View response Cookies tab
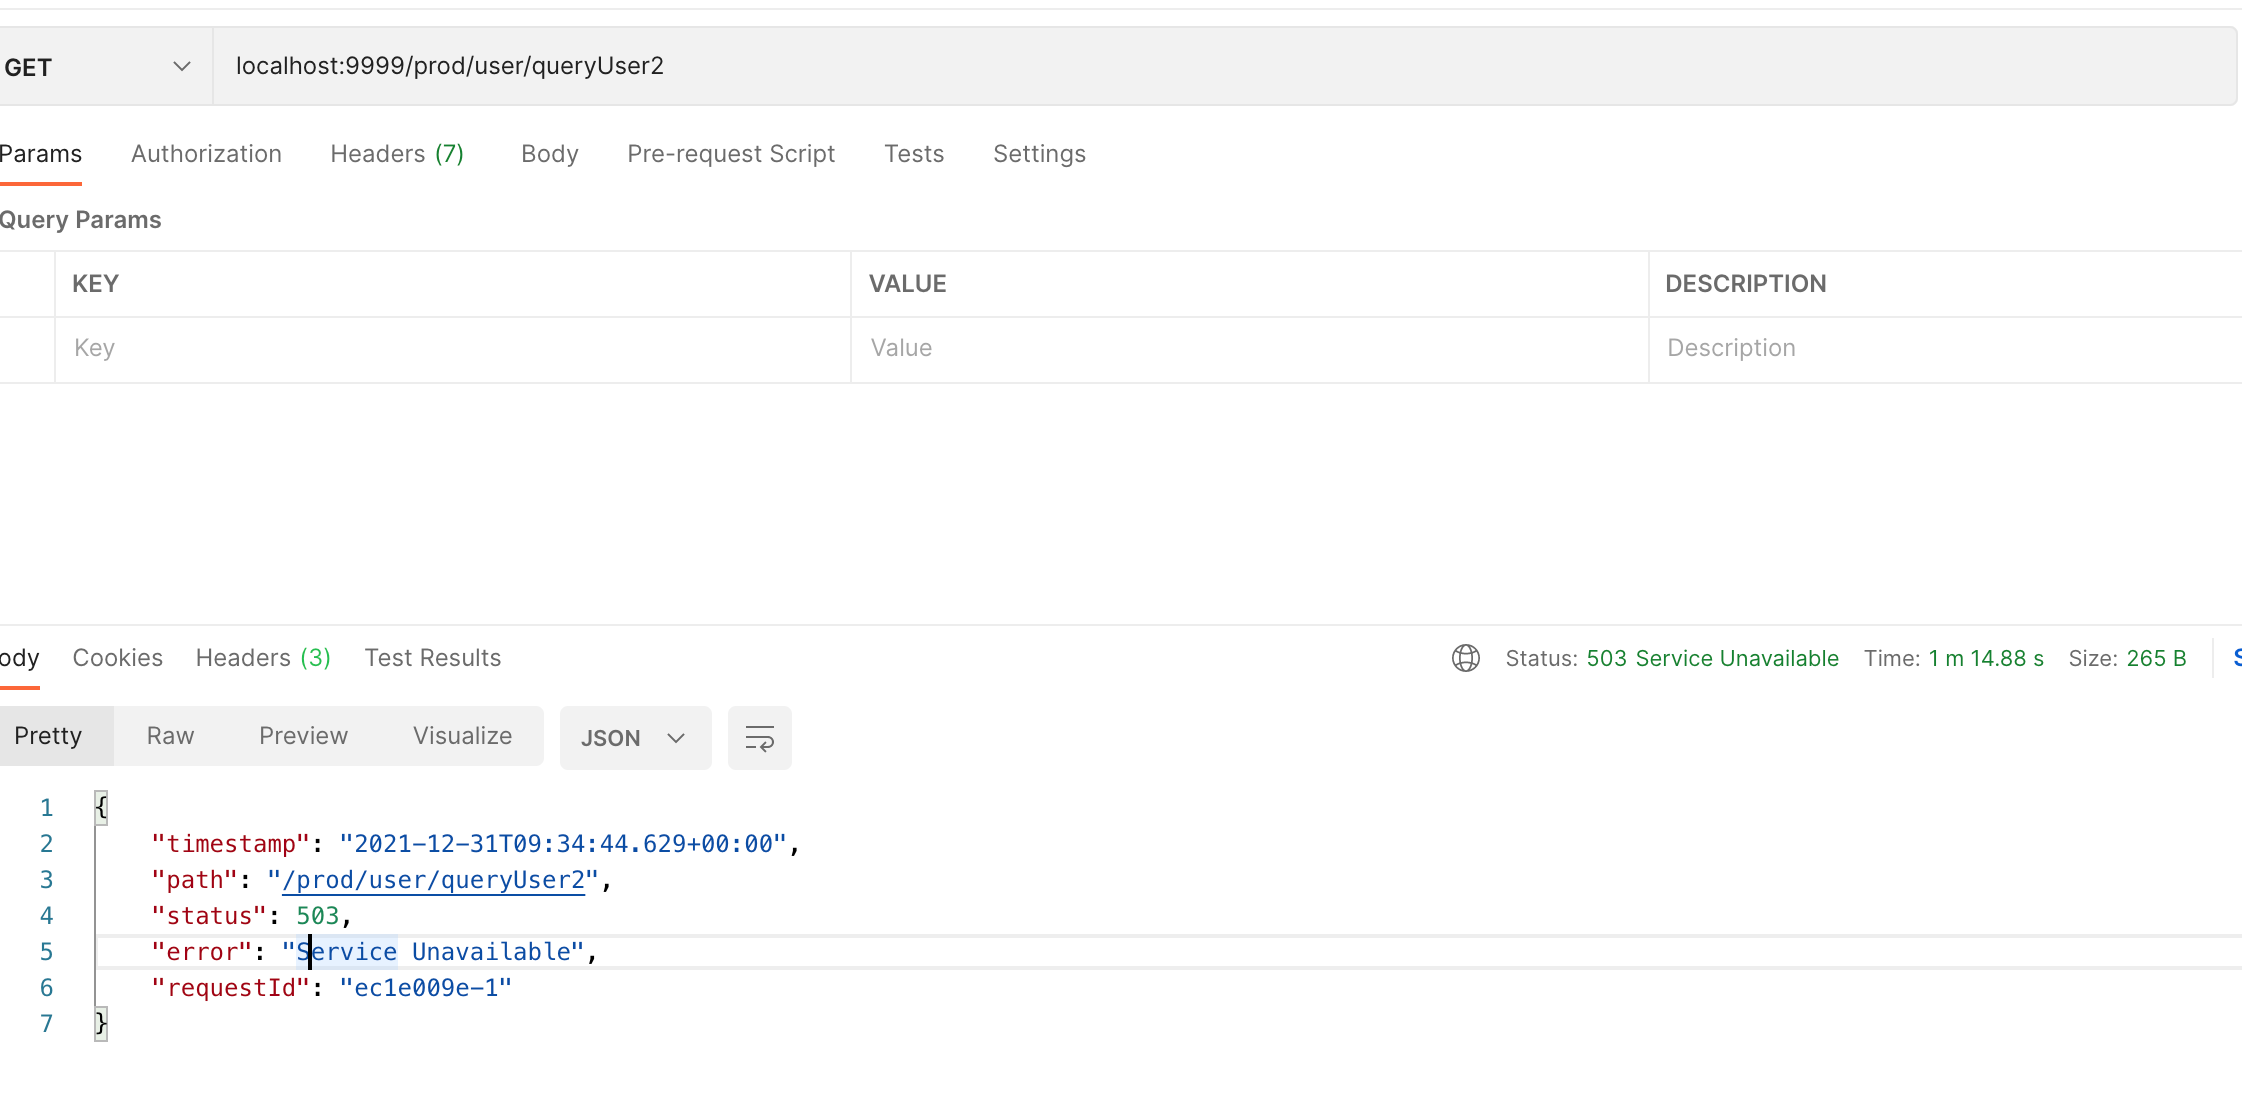The width and height of the screenshot is (2242, 1112). coord(117,658)
